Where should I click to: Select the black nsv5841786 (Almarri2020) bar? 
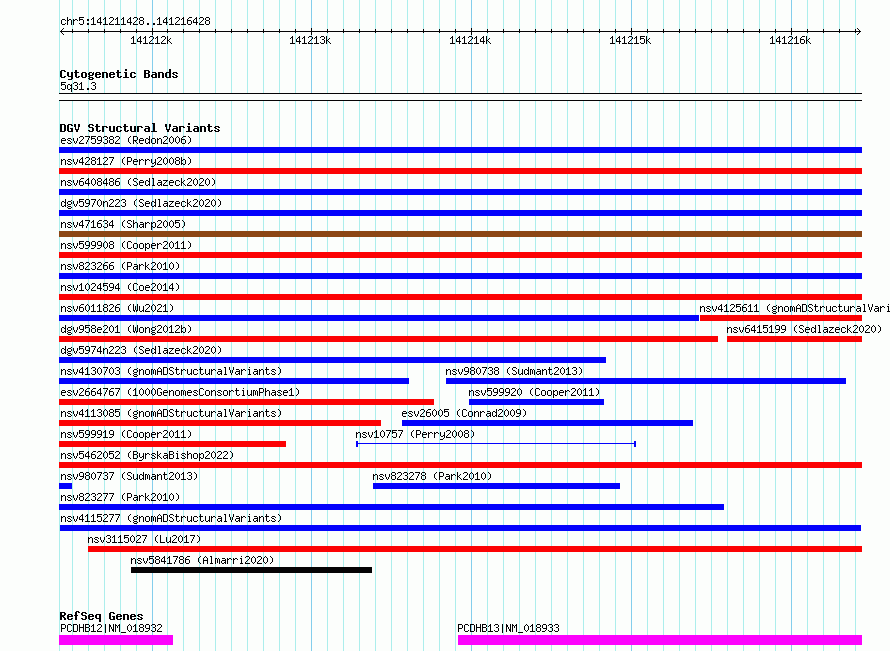pyautogui.click(x=251, y=570)
